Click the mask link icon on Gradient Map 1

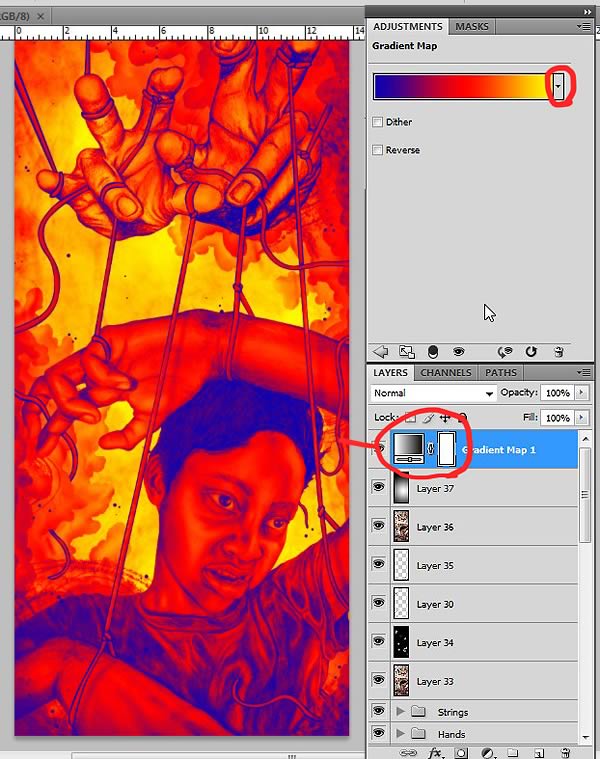tap(431, 449)
